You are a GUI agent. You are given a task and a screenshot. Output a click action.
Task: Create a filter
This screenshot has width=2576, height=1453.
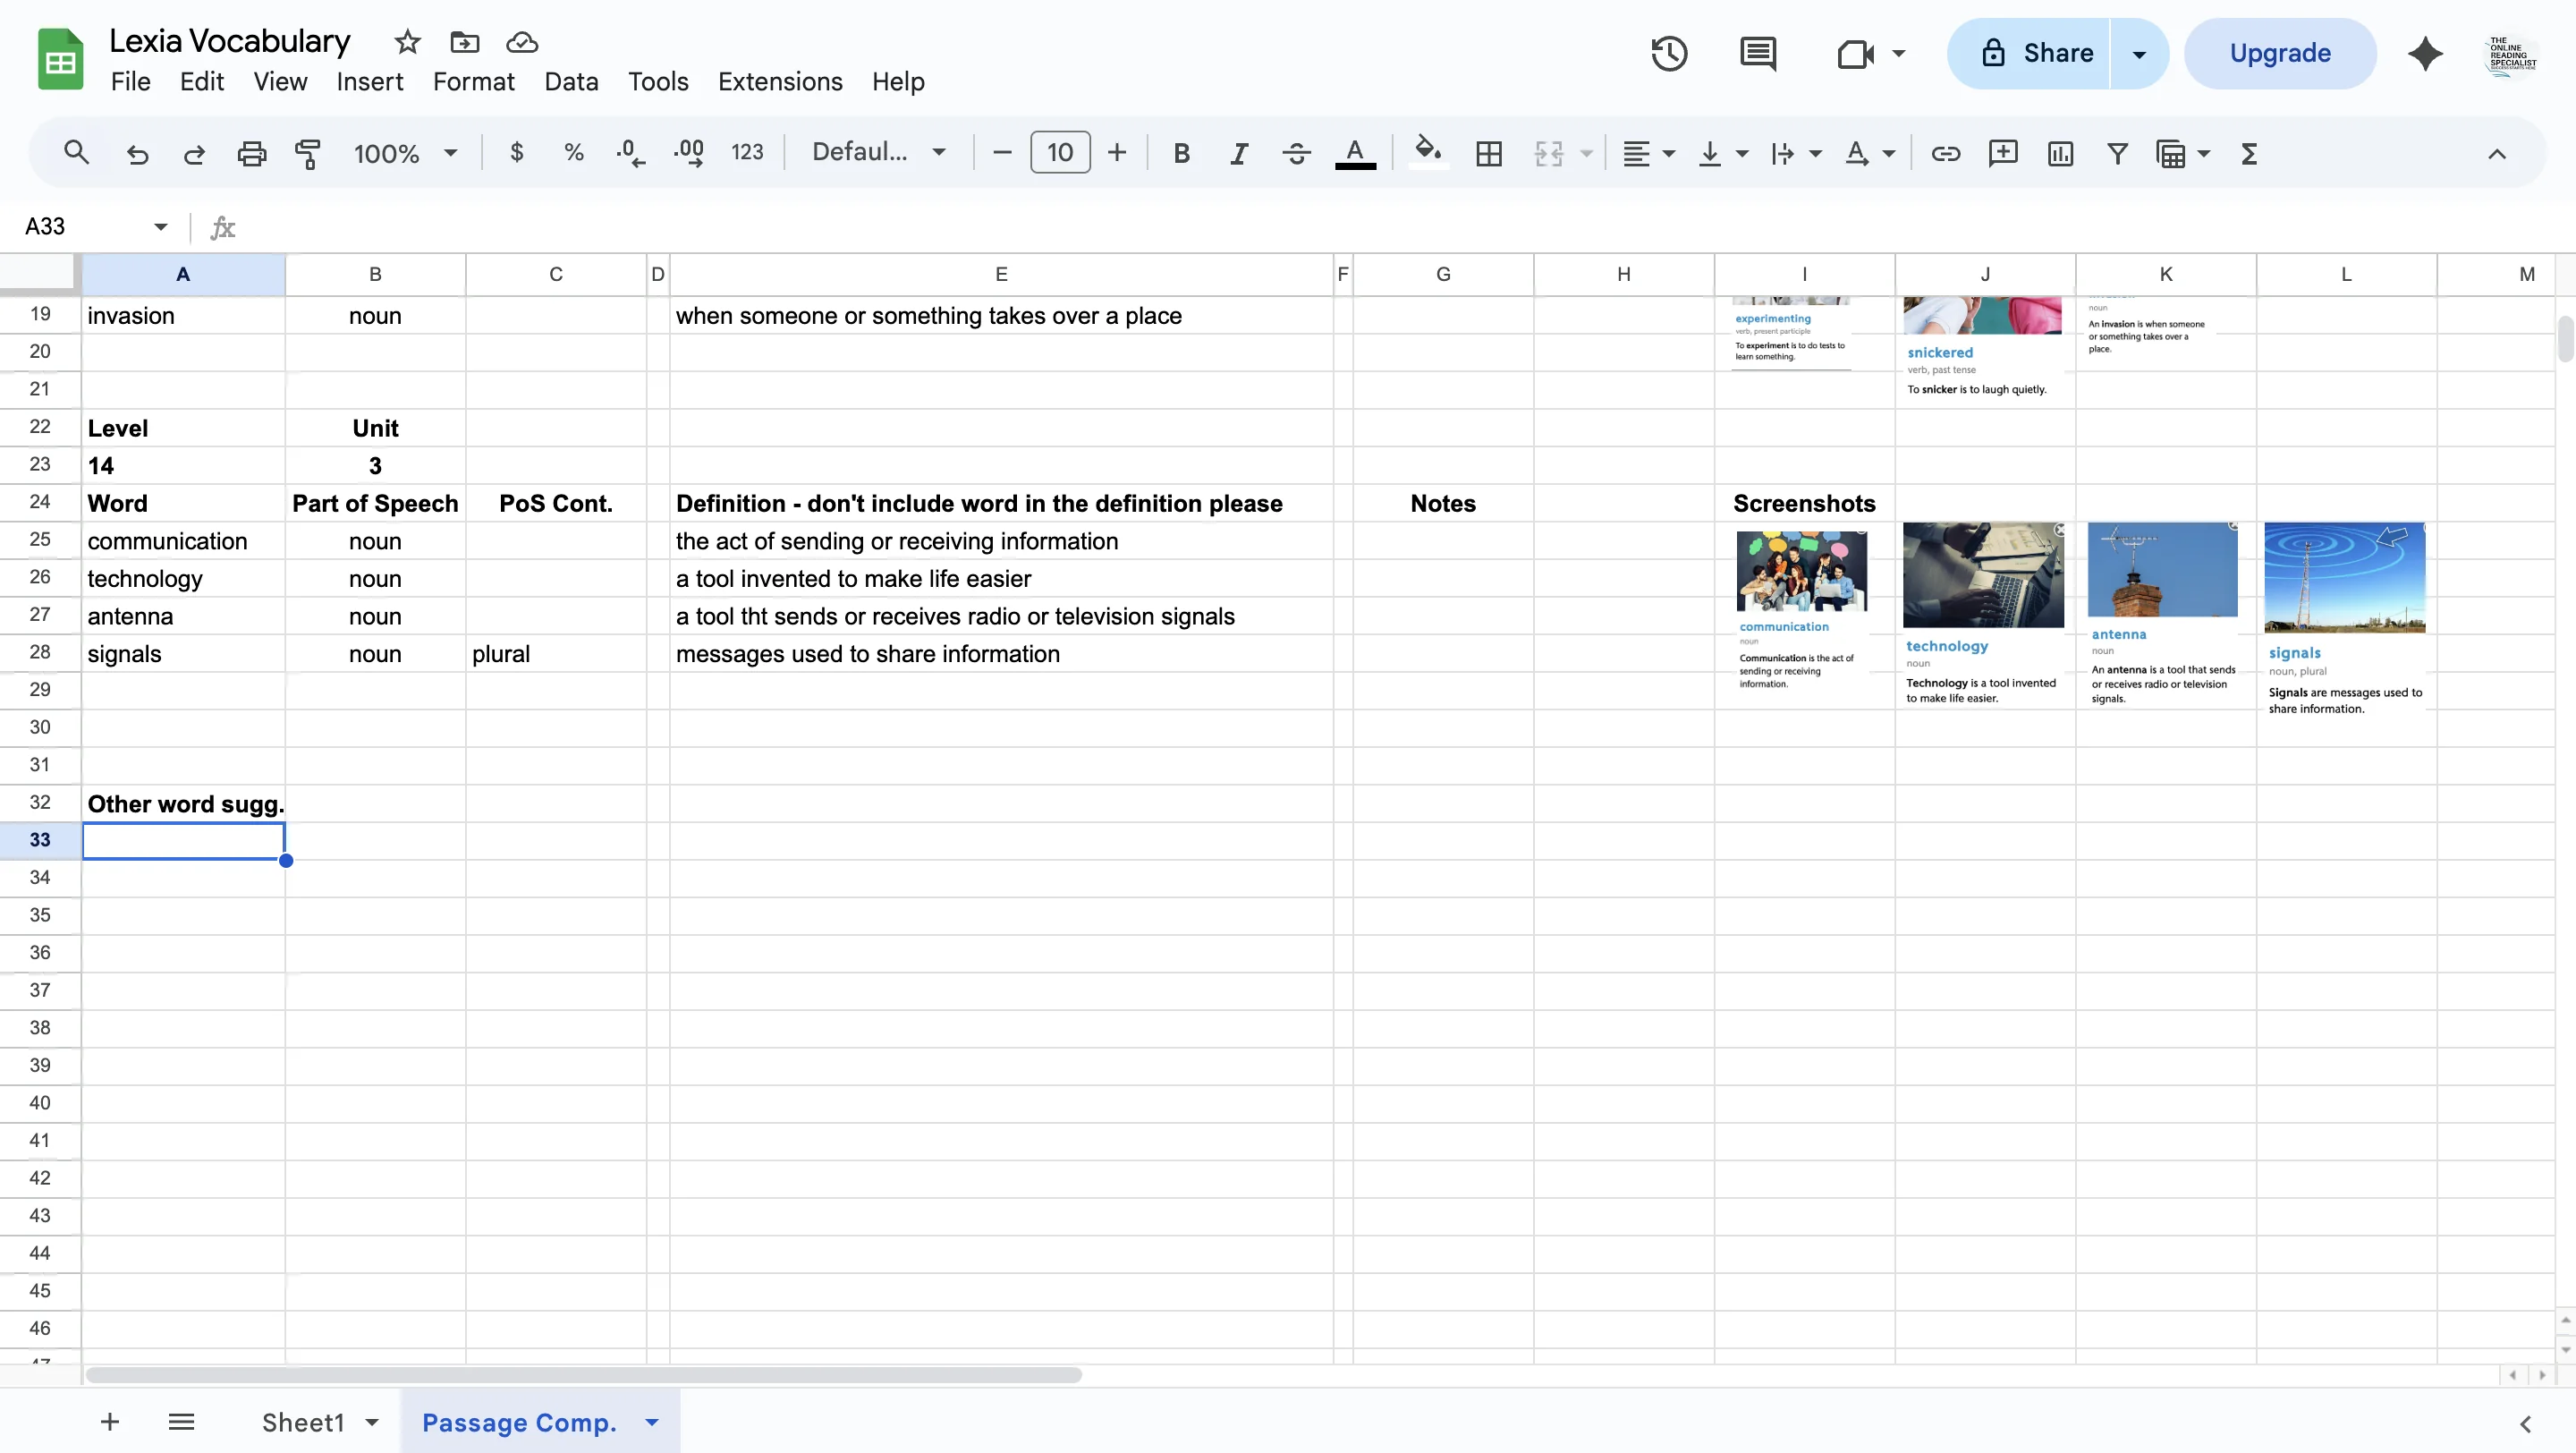click(x=2117, y=153)
